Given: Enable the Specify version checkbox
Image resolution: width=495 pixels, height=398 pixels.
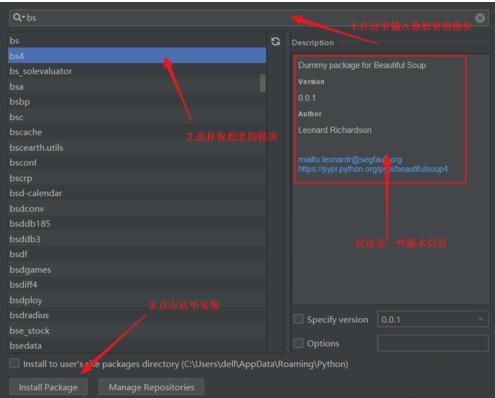Looking at the screenshot, I should point(298,319).
